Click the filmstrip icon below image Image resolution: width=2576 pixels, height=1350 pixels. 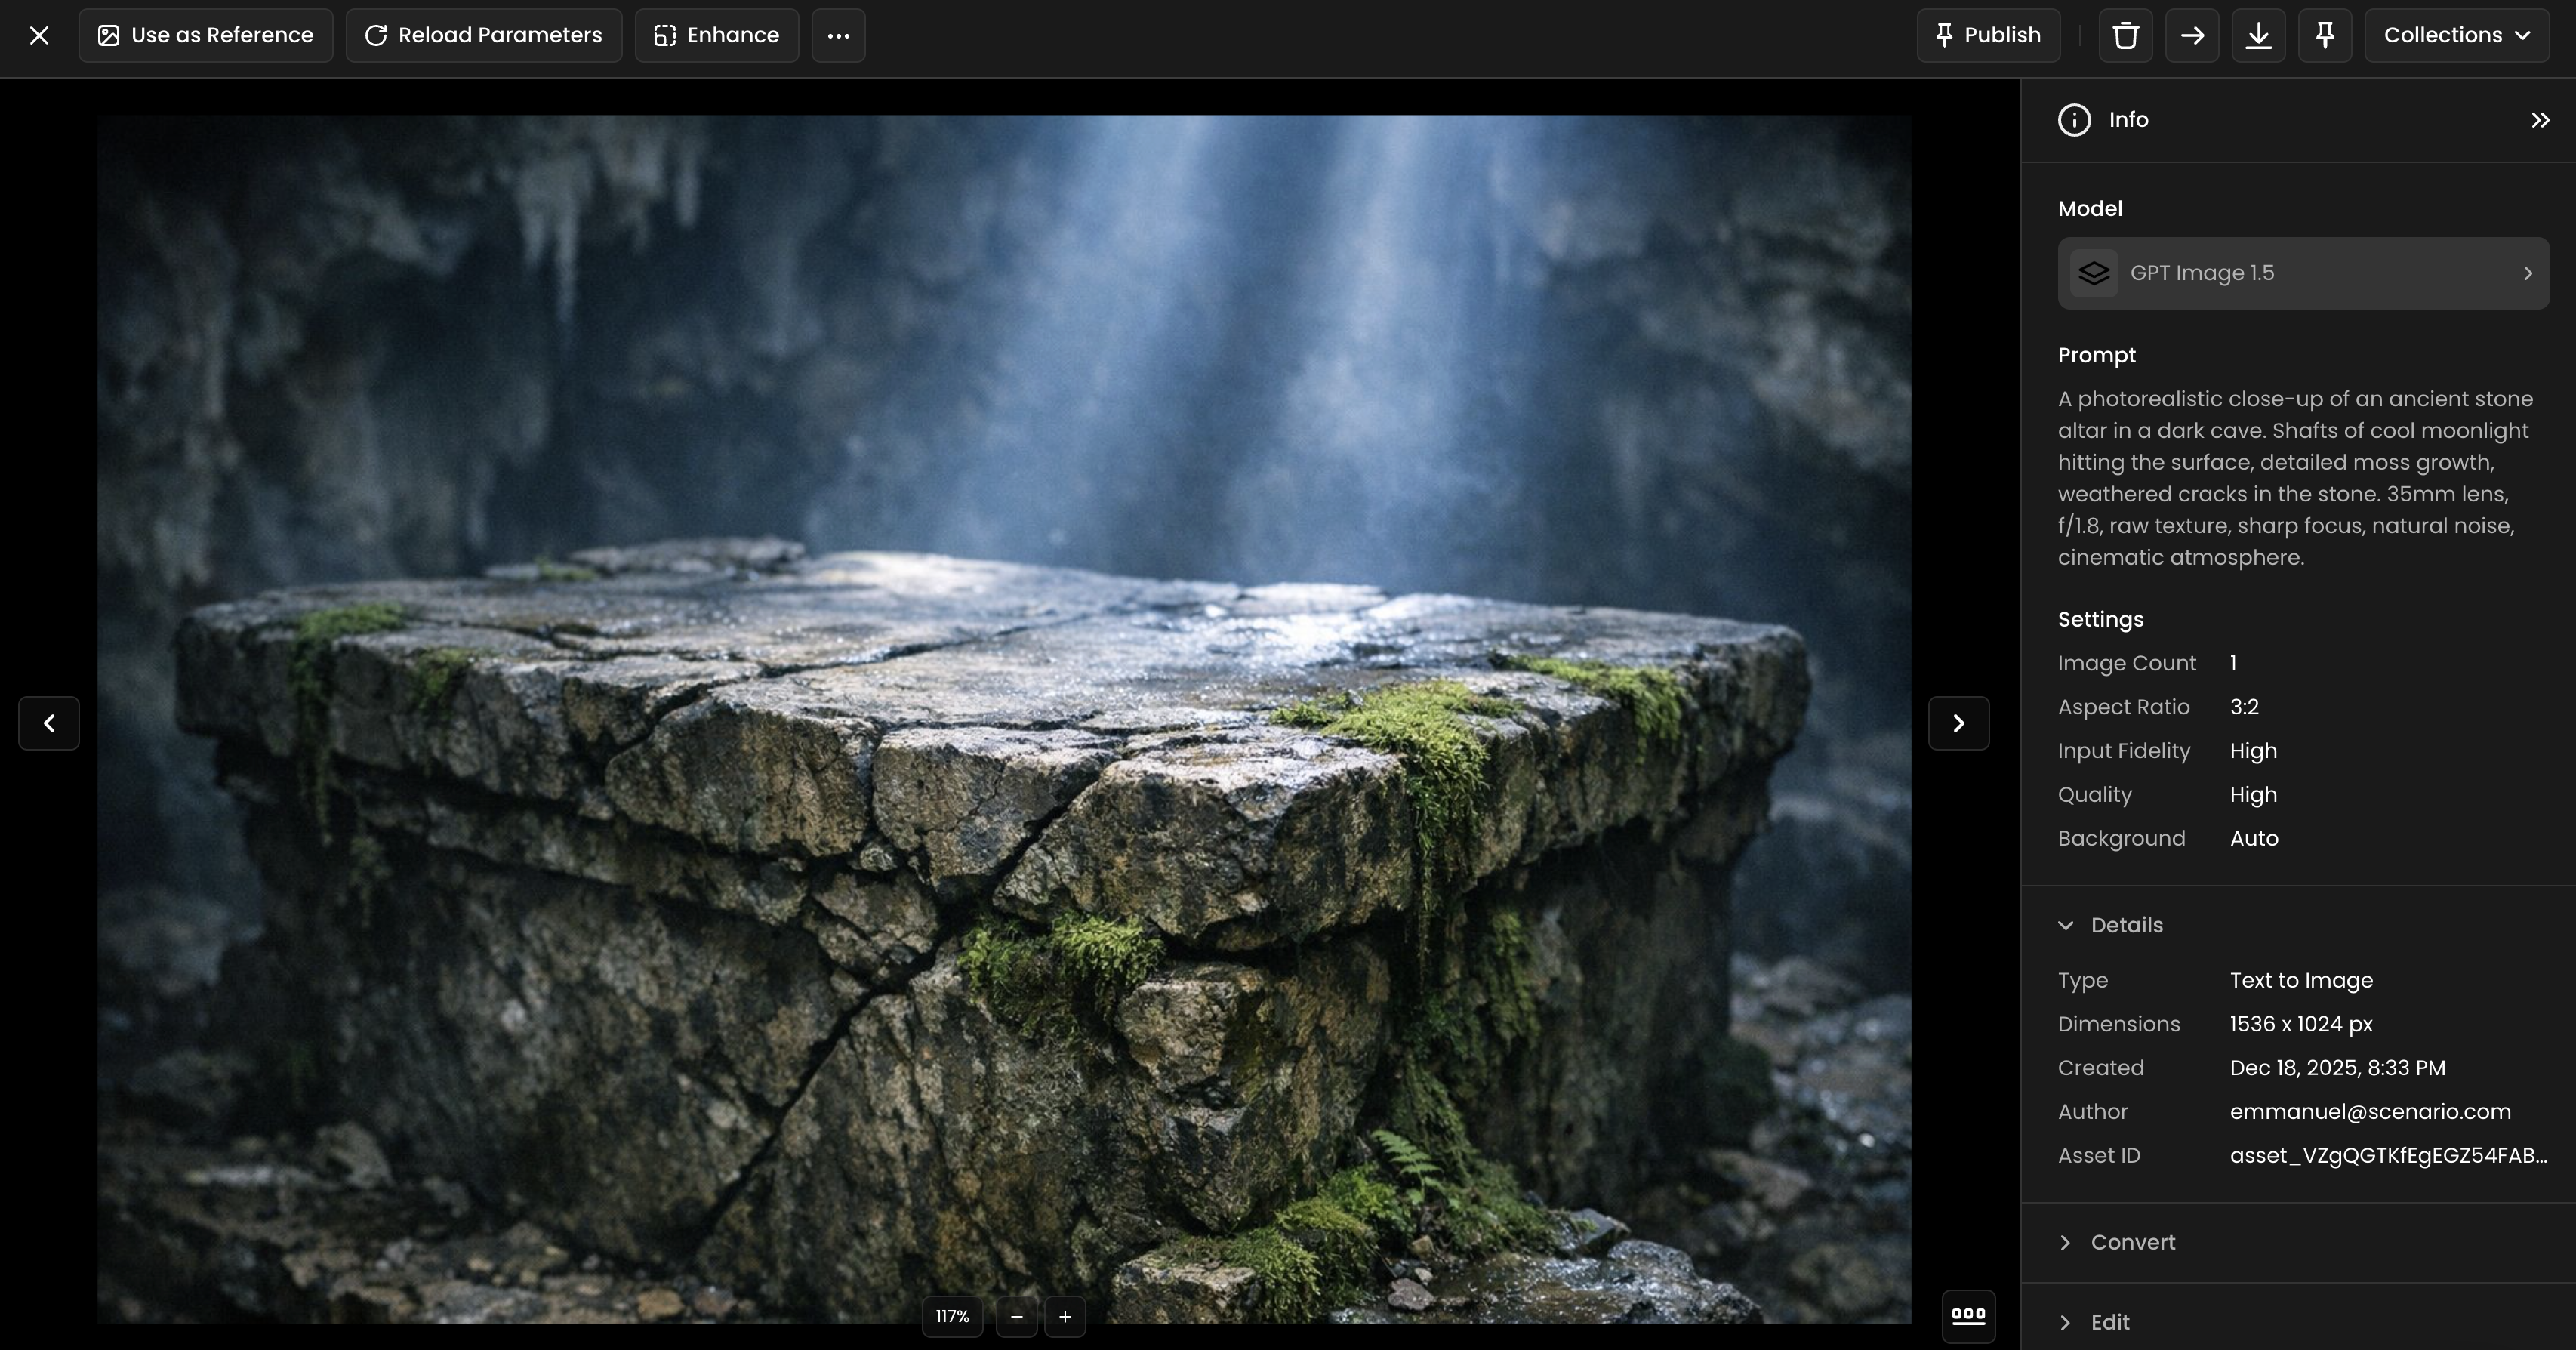(1968, 1316)
